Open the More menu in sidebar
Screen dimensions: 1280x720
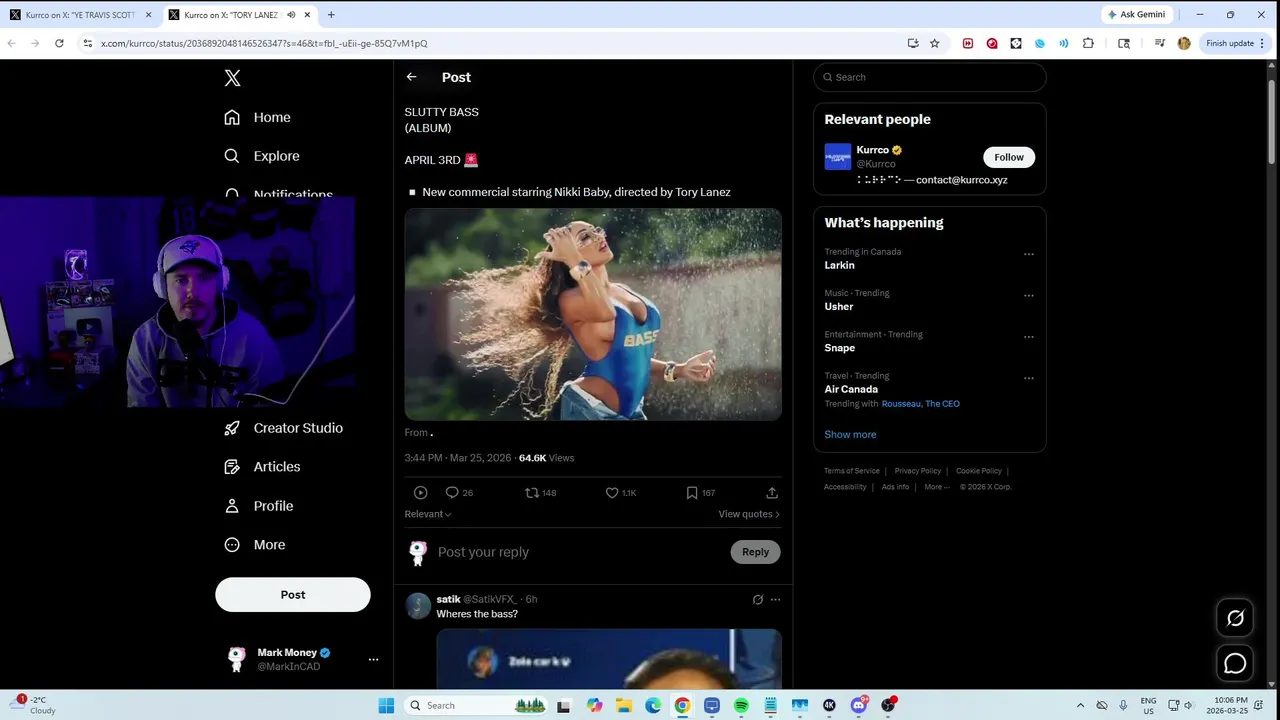(255, 545)
